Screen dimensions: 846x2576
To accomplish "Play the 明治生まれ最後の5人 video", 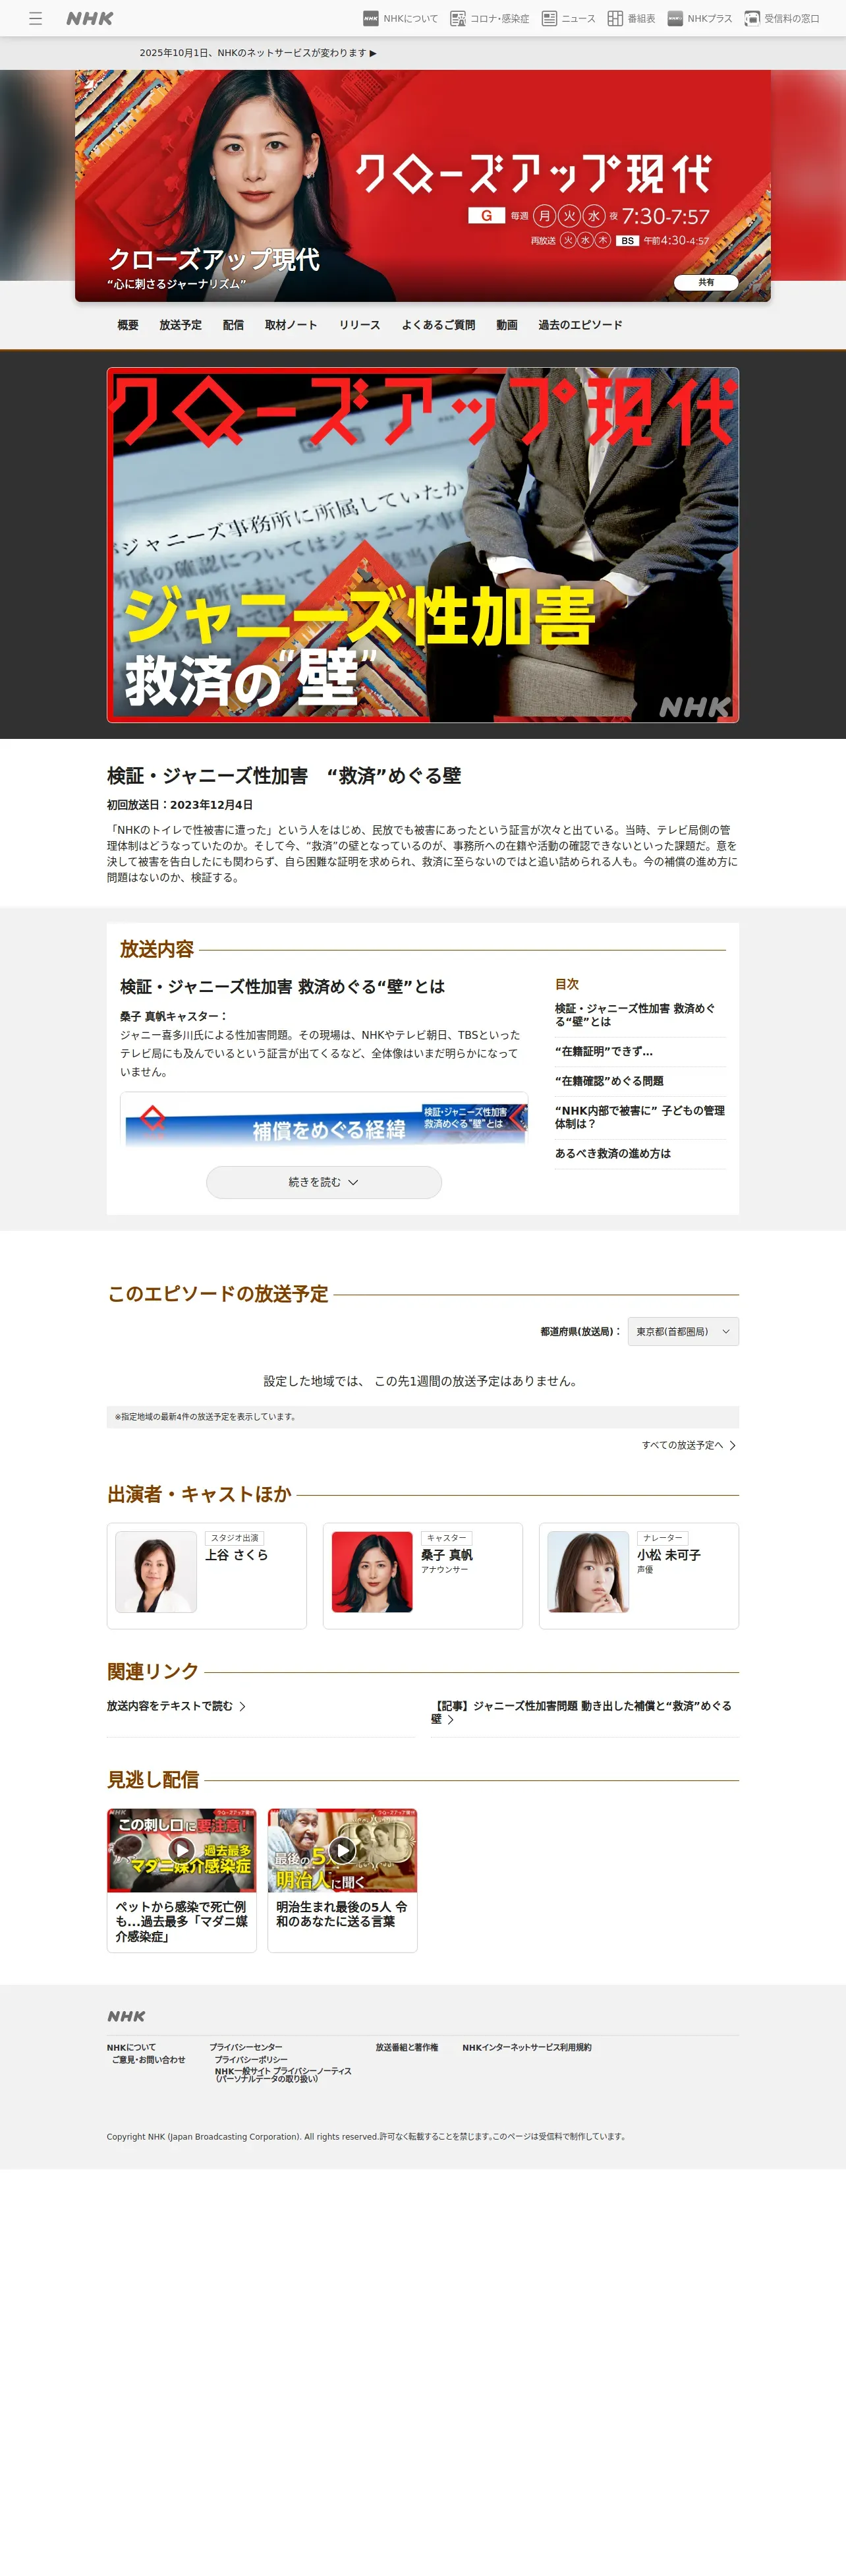I will click(342, 1850).
